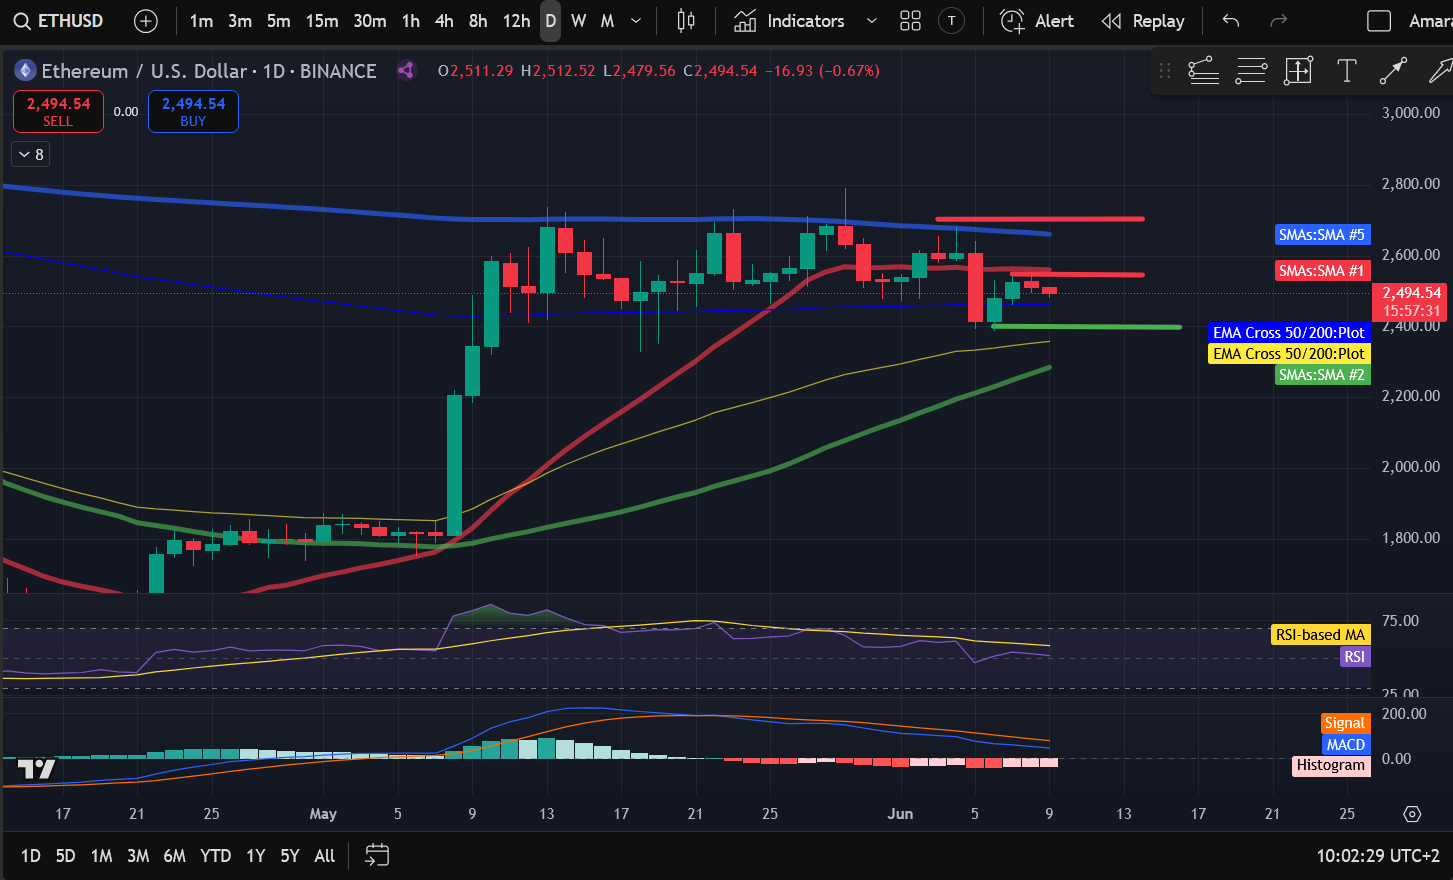The height and width of the screenshot is (880, 1453).
Task: Click the SMAs:SMA #2 price scale label
Action: [x=1322, y=375]
